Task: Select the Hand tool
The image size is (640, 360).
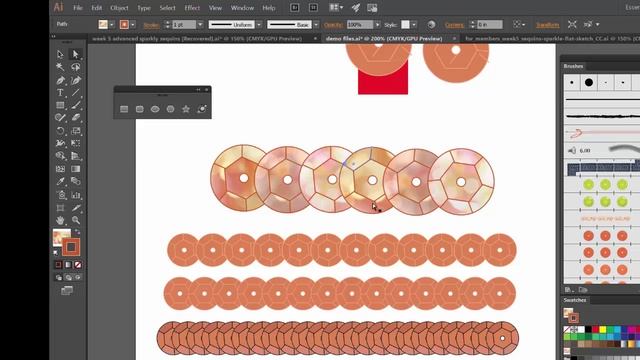Action: [60, 220]
